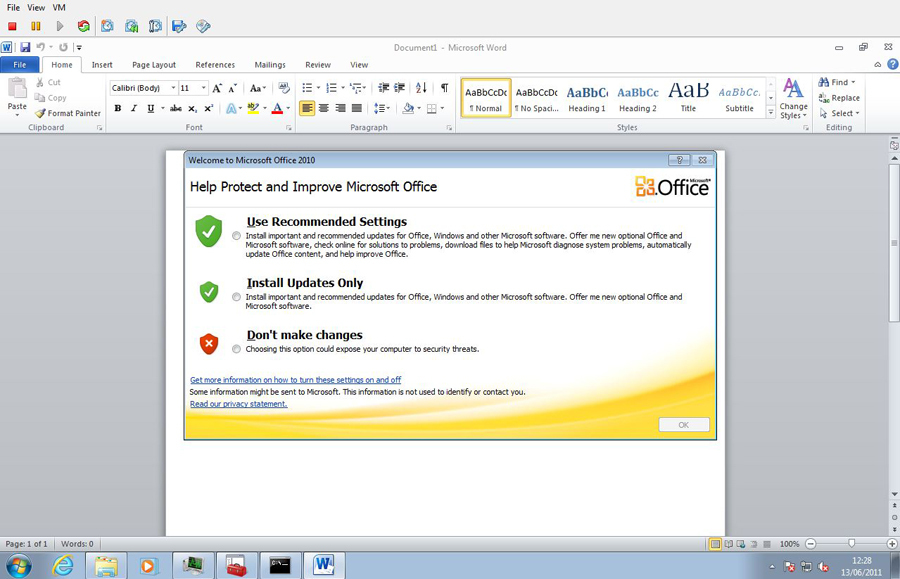The height and width of the screenshot is (579, 900).
Task: Click the Words: 0 status bar counter
Action: 77,543
